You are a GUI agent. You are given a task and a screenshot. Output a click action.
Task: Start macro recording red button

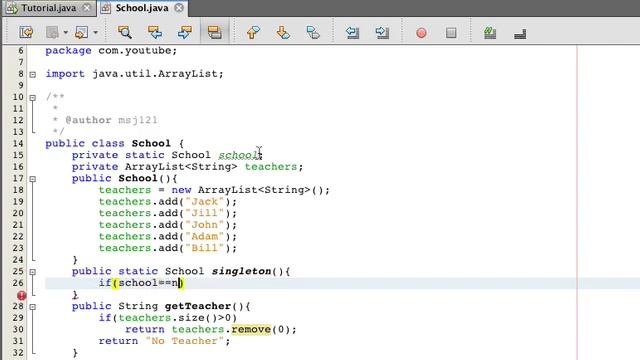click(x=421, y=33)
